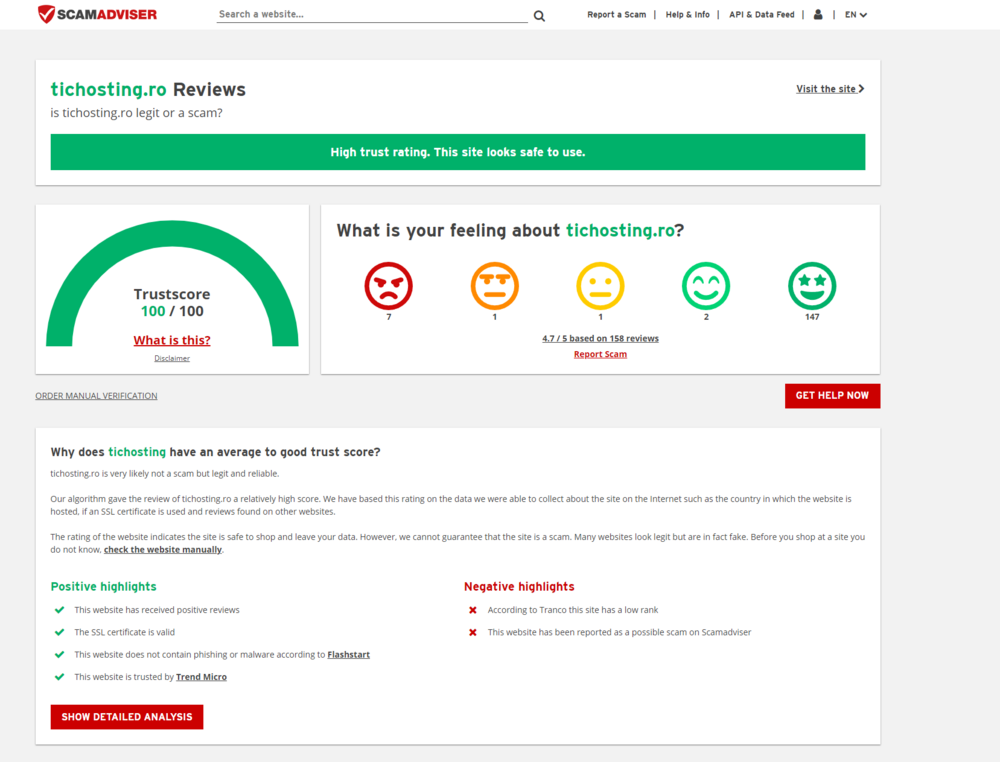Click checkmark next to positive reviews highlight

[x=59, y=610]
